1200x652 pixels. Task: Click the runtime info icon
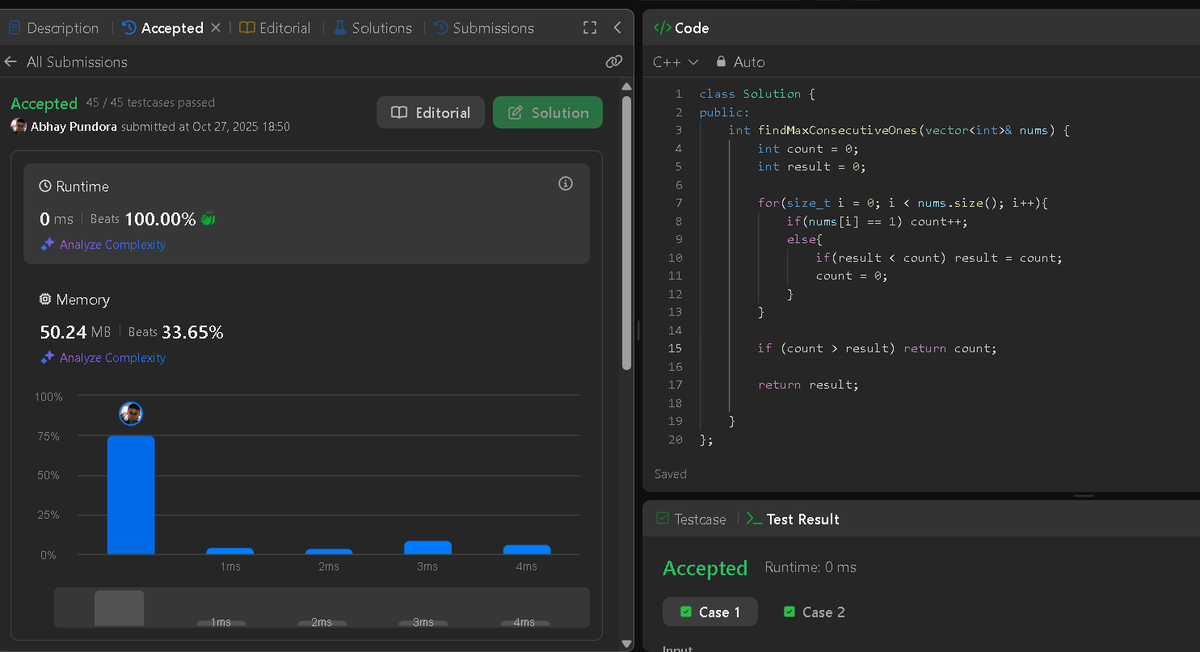[x=565, y=184]
